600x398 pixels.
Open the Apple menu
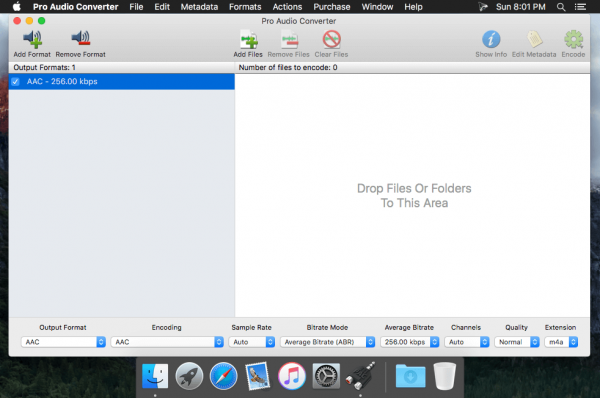[16, 7]
